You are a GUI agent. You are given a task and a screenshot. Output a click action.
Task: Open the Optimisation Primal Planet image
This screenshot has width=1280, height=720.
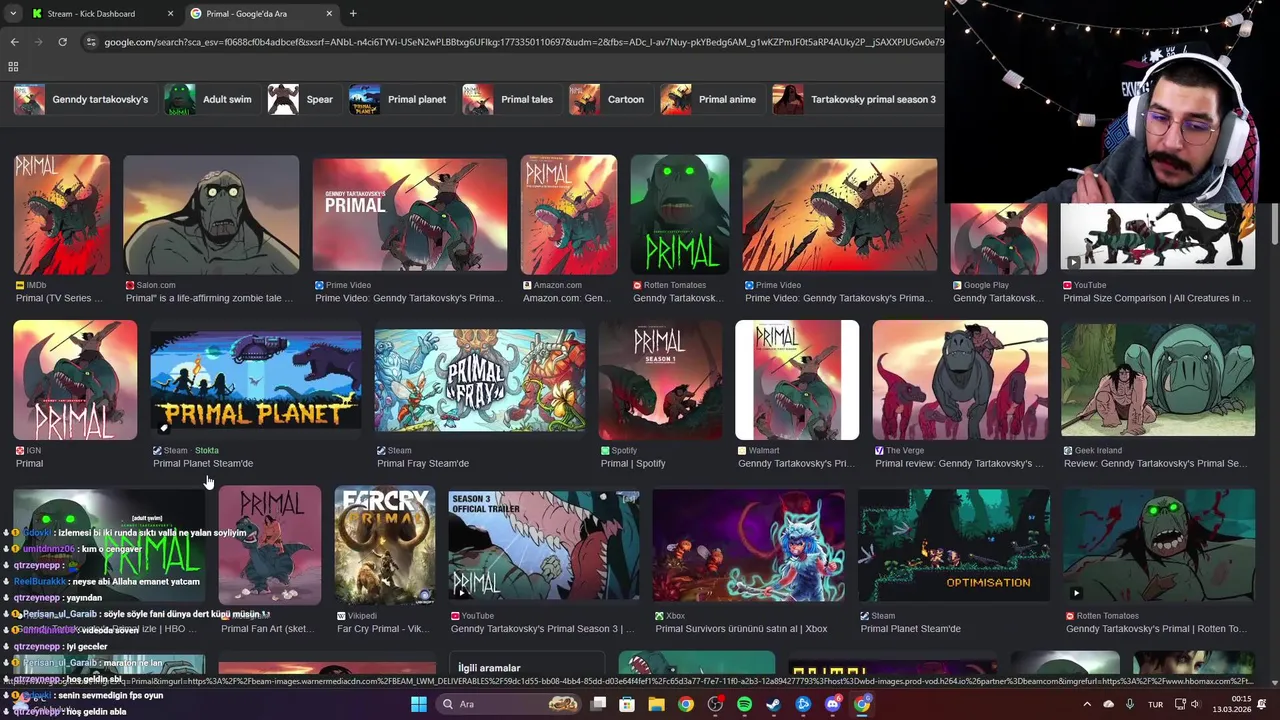pos(954,546)
